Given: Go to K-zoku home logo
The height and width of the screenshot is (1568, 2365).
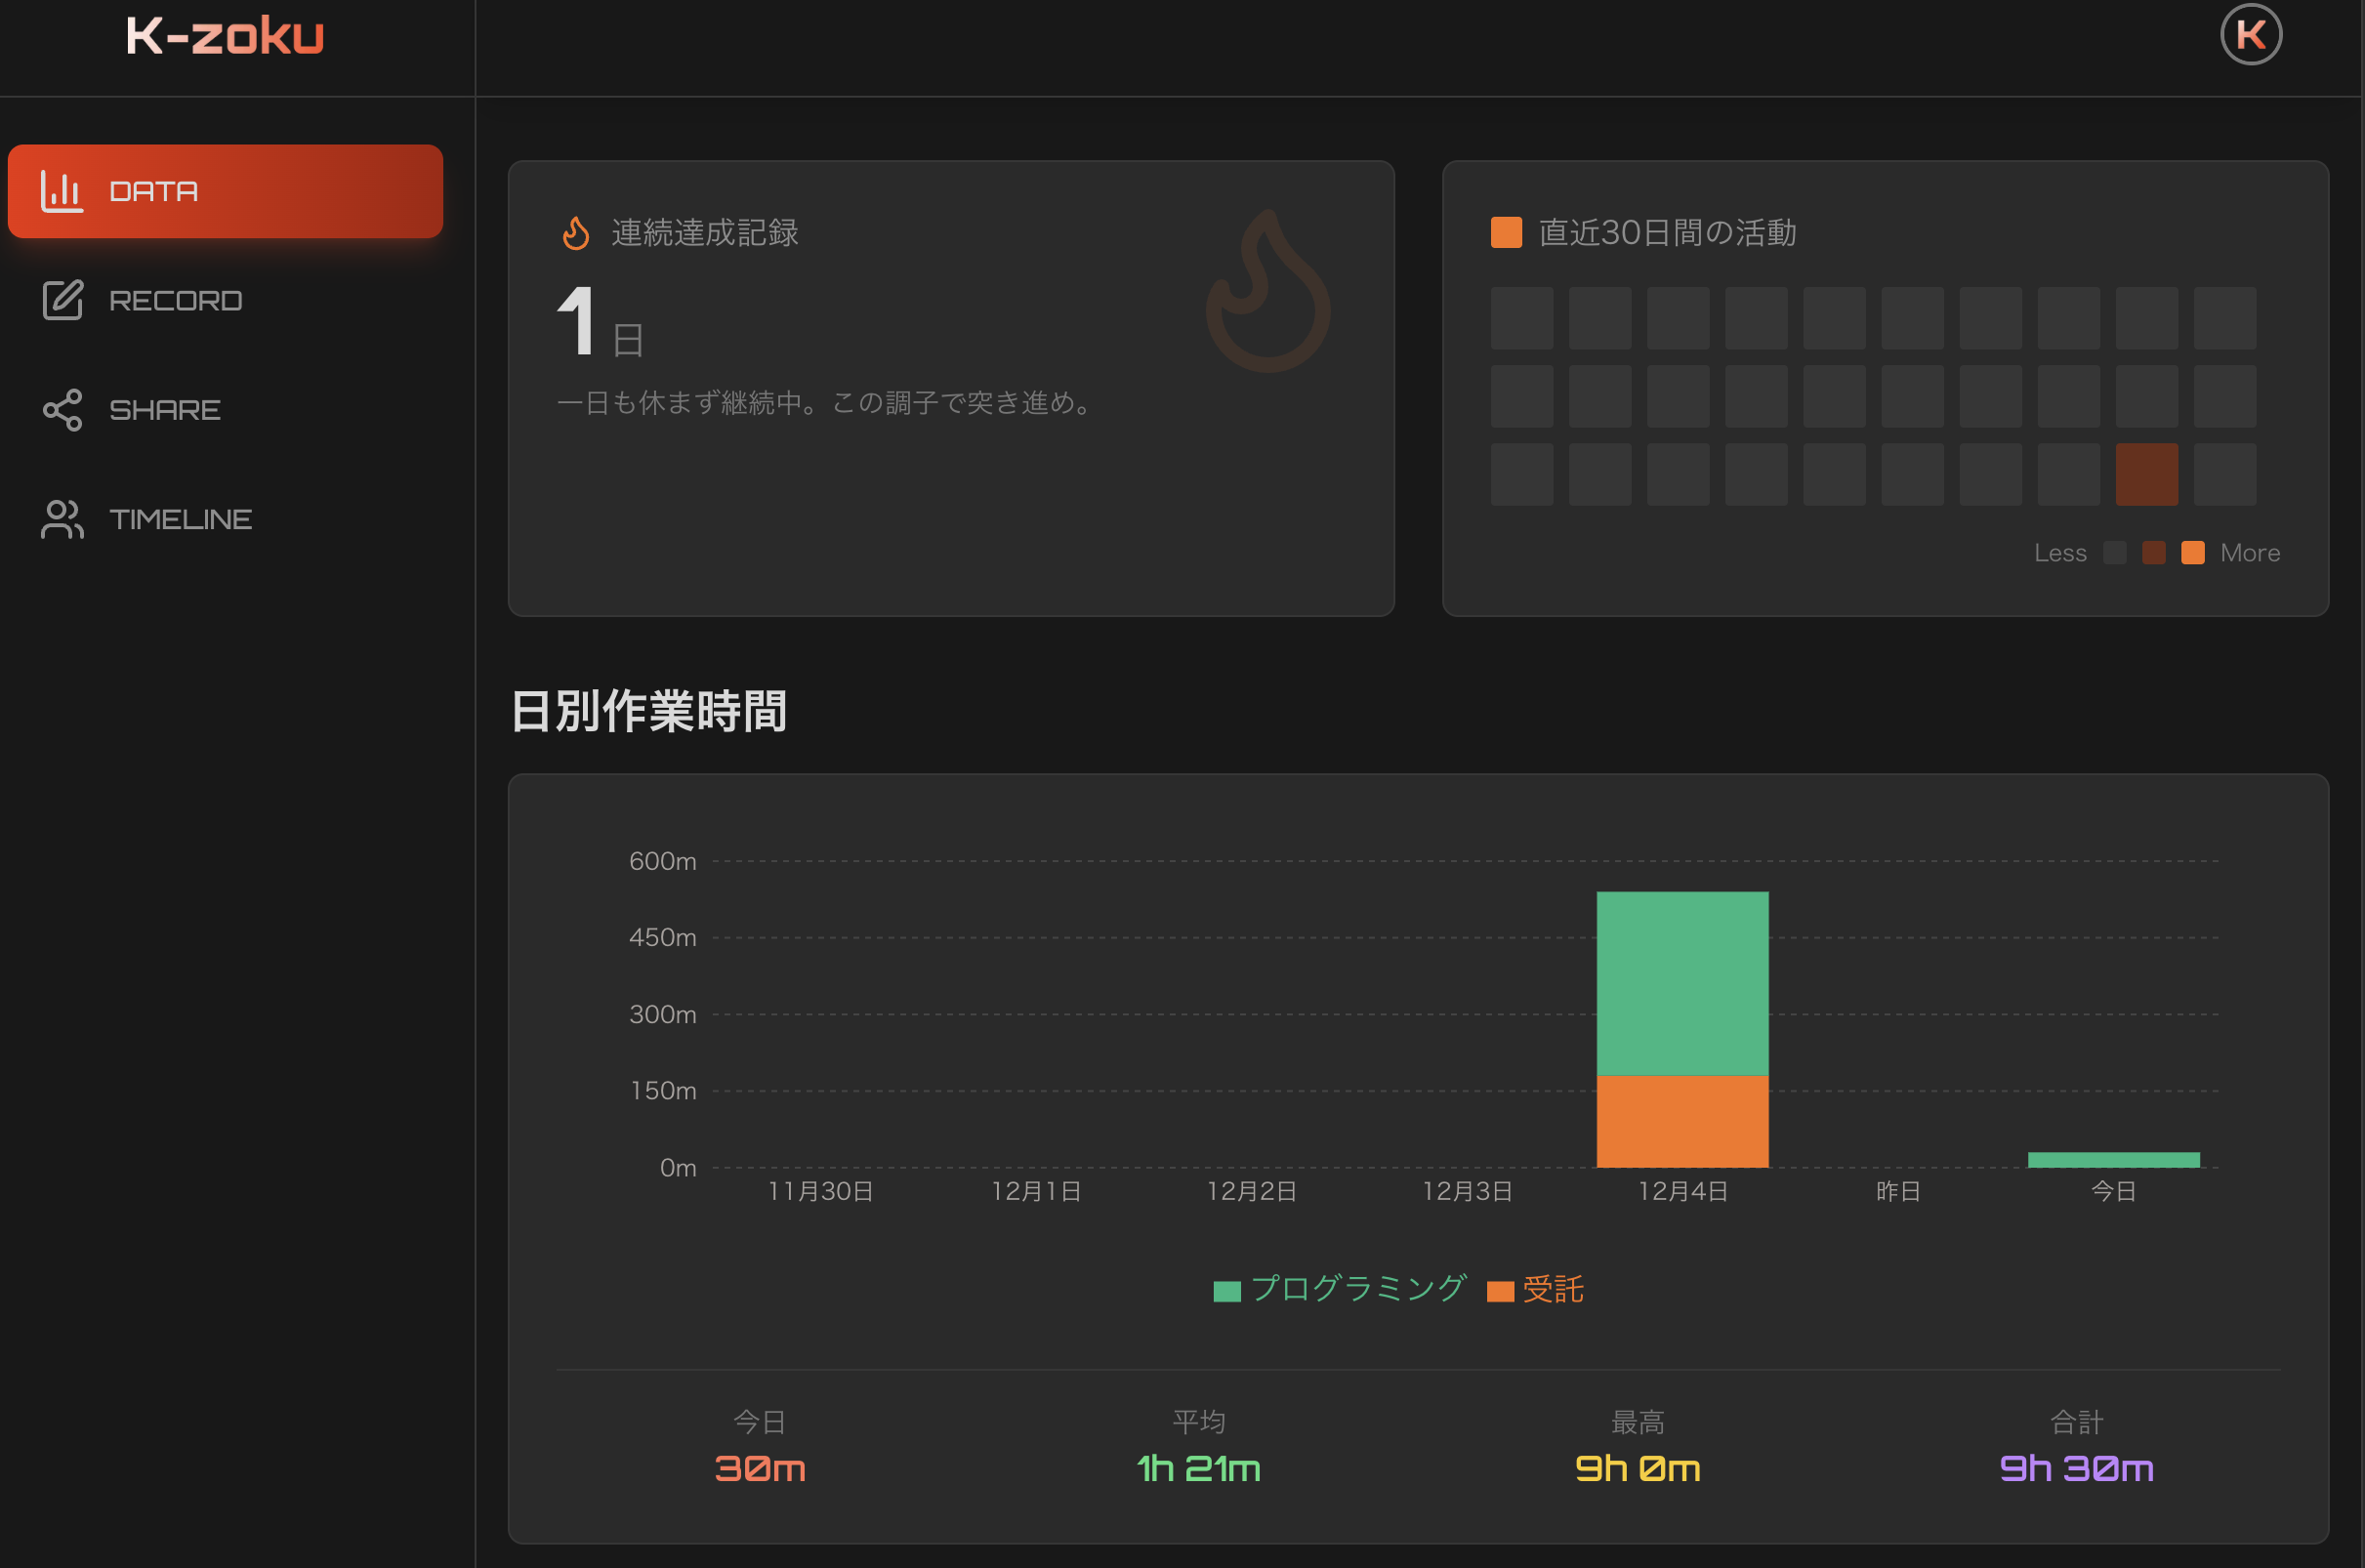Looking at the screenshot, I should (x=225, y=36).
